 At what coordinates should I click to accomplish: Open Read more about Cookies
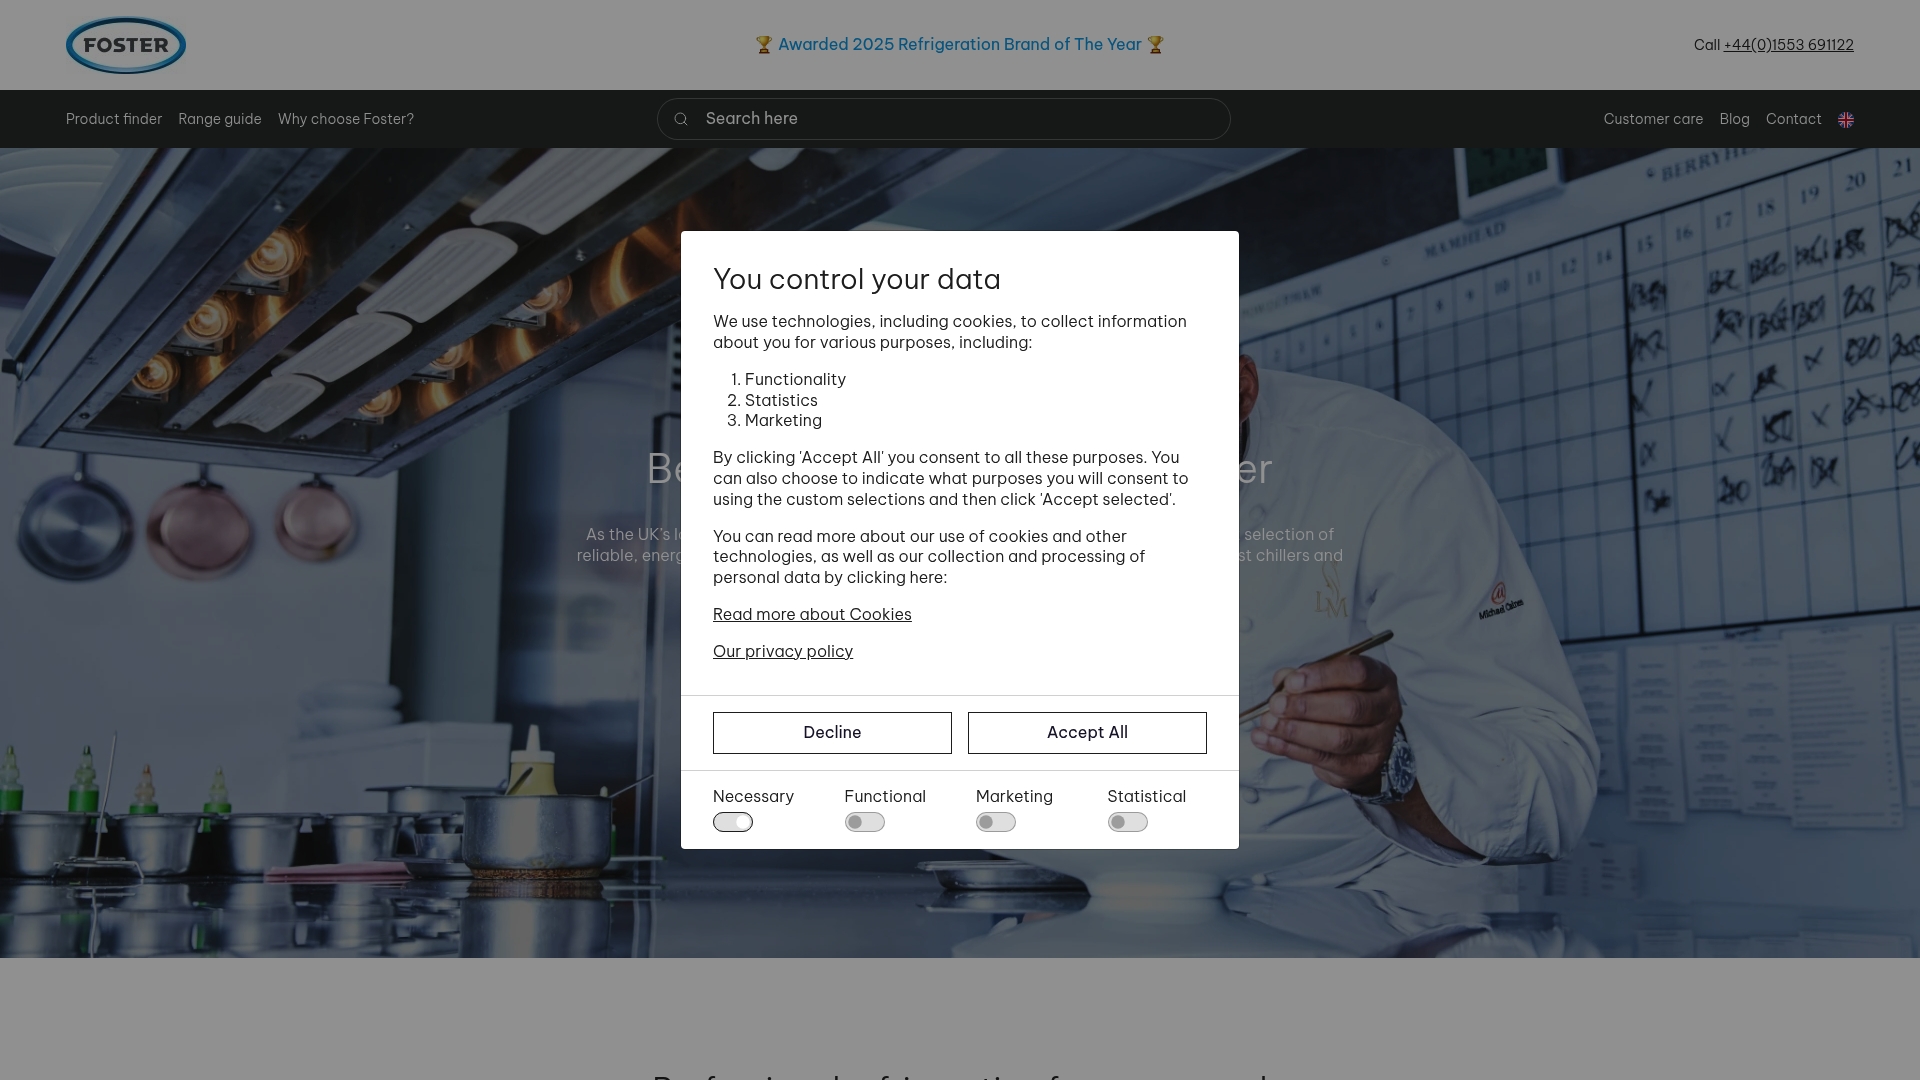[811, 614]
